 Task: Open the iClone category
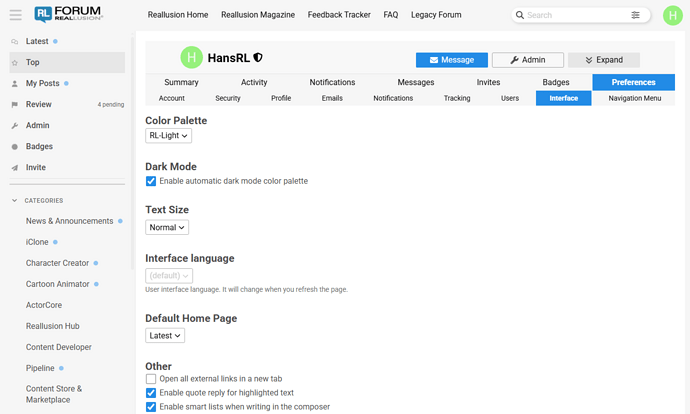37,242
